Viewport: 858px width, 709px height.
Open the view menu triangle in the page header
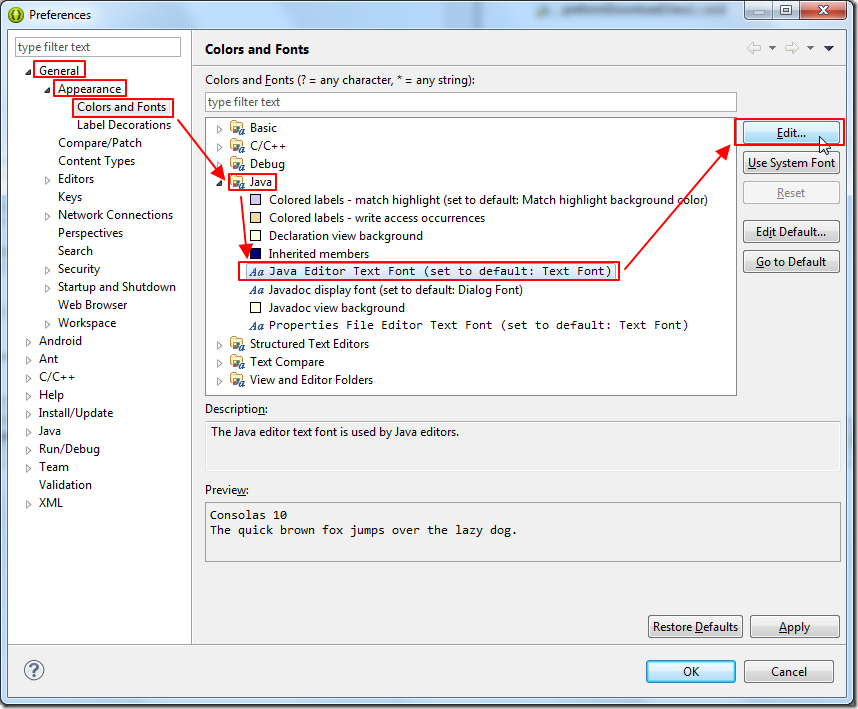coord(829,48)
